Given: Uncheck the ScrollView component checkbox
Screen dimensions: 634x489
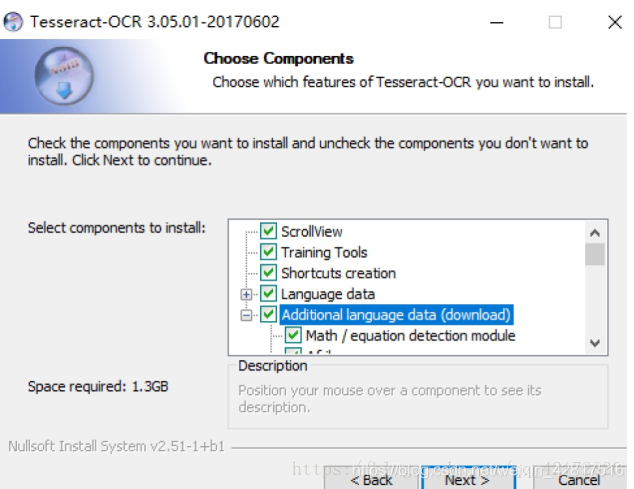Looking at the screenshot, I should click(x=268, y=231).
